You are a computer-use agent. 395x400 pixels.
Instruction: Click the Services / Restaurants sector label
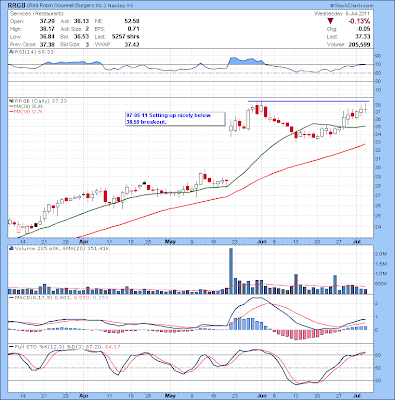tap(37, 14)
